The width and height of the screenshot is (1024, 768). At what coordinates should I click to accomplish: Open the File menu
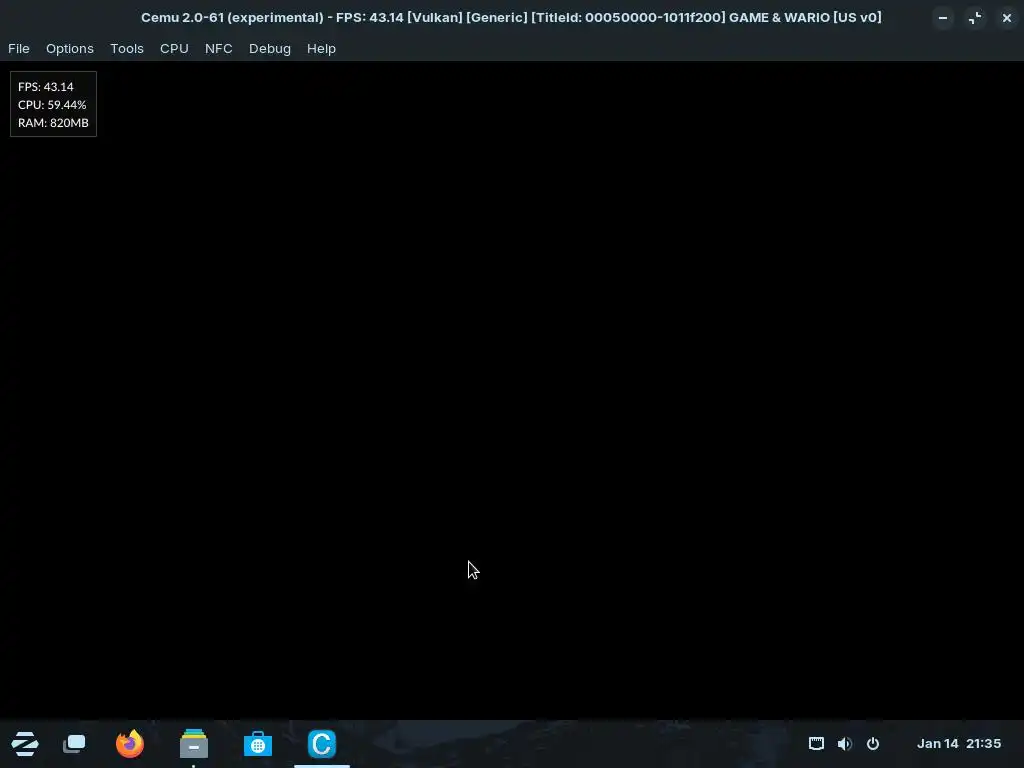click(x=18, y=48)
